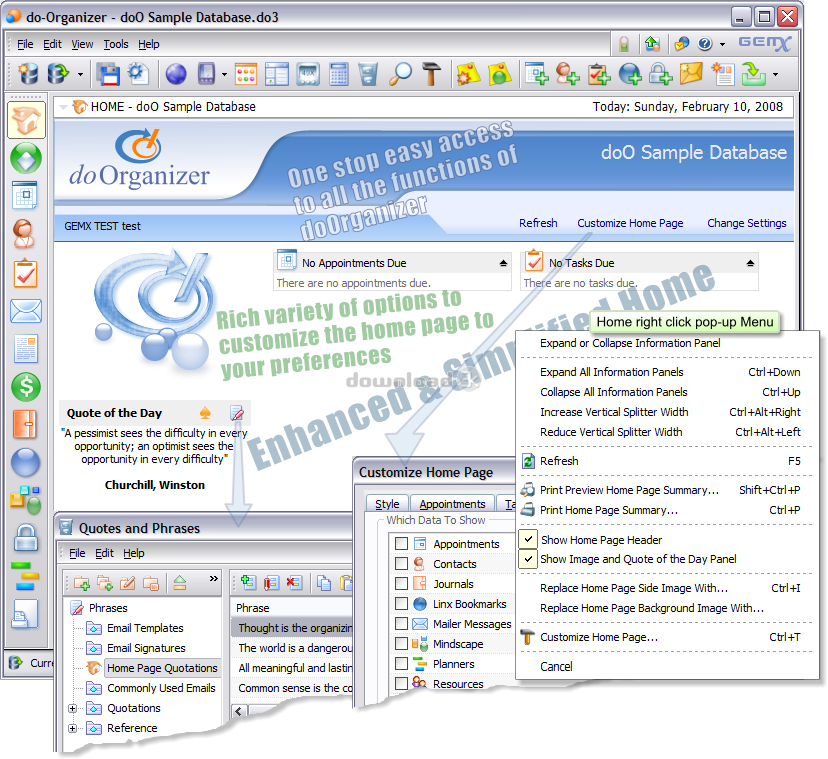Open the View menu in main window
This screenshot has width=828, height=759.
[82, 44]
